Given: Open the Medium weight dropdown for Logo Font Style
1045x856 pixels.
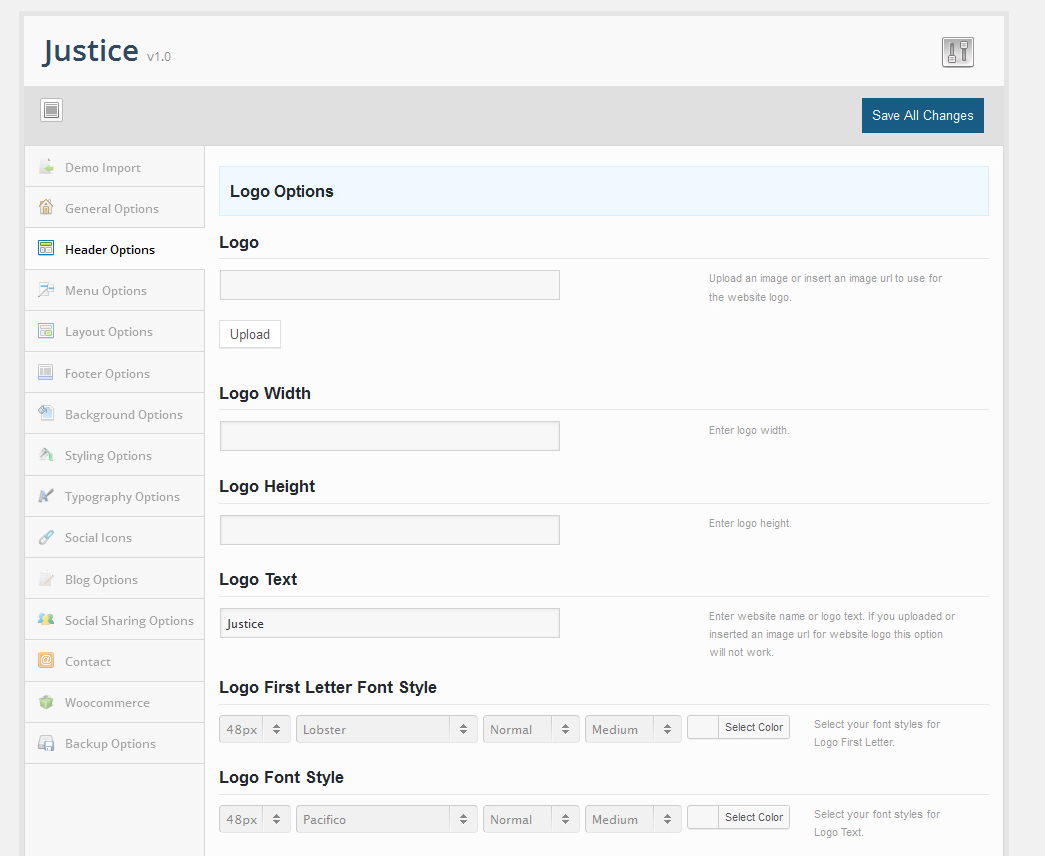Looking at the screenshot, I should [632, 819].
